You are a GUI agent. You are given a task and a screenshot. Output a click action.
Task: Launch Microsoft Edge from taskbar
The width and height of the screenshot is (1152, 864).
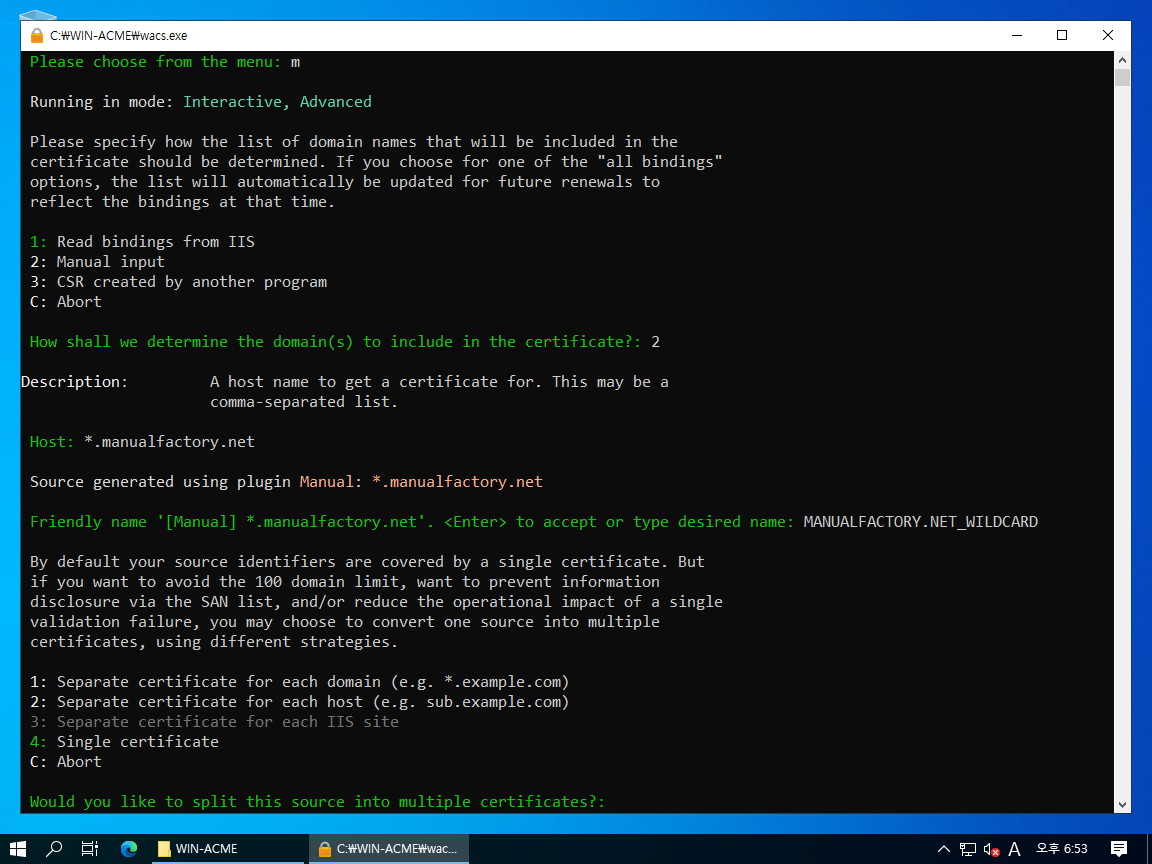(x=129, y=849)
